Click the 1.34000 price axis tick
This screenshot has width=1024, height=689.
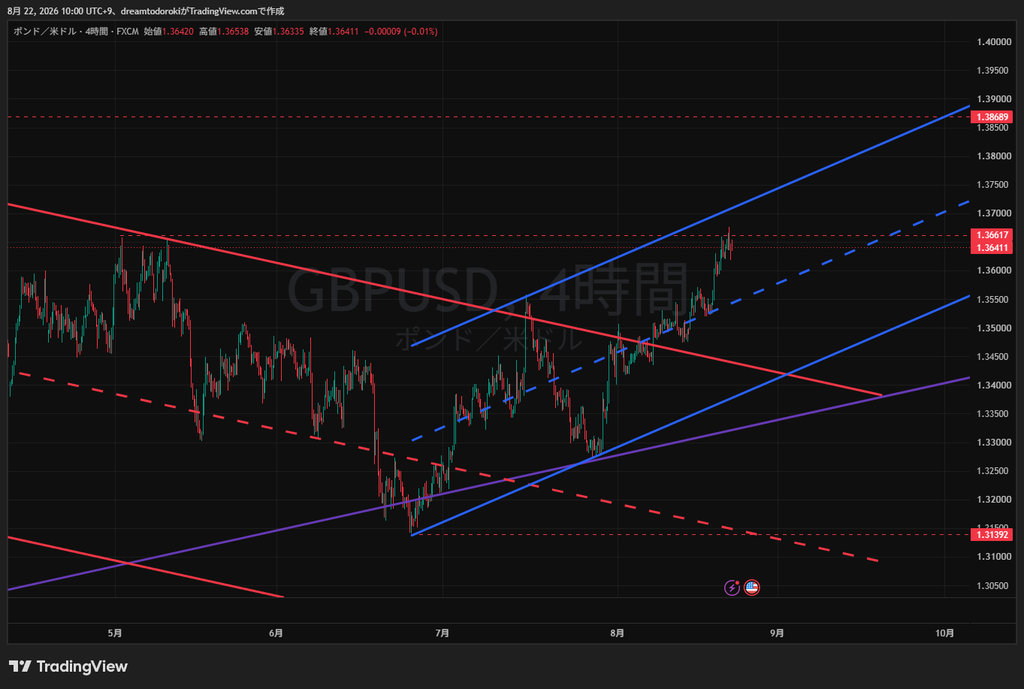(994, 385)
